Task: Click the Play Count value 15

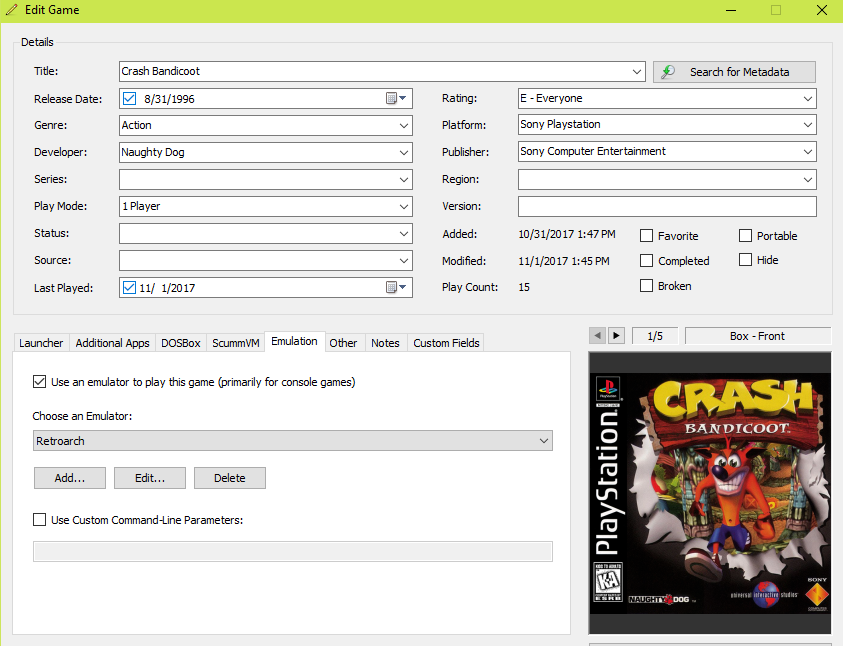Action: point(524,287)
